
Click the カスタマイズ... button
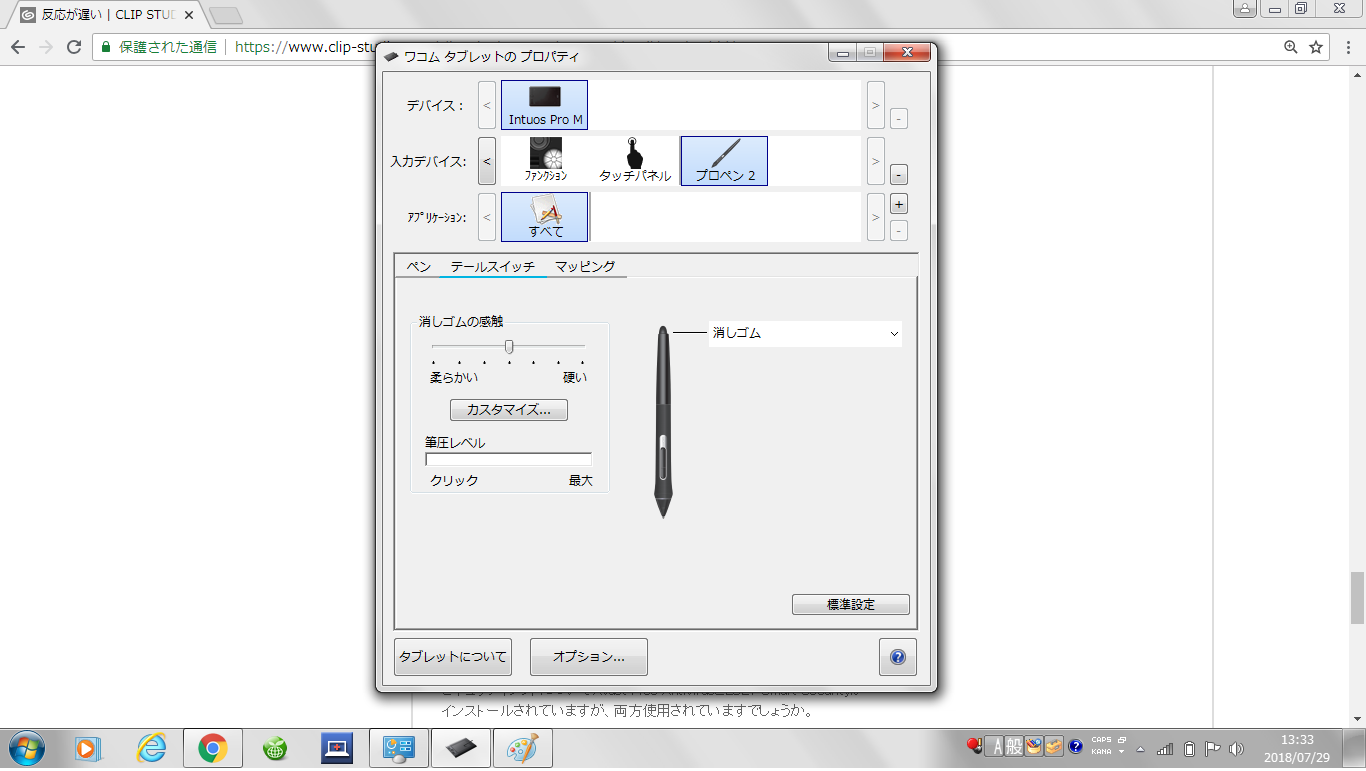[509, 410]
